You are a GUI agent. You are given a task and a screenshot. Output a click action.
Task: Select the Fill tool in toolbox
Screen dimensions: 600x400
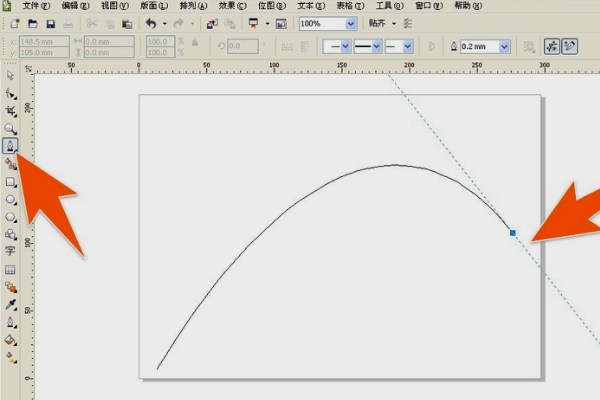click(11, 339)
